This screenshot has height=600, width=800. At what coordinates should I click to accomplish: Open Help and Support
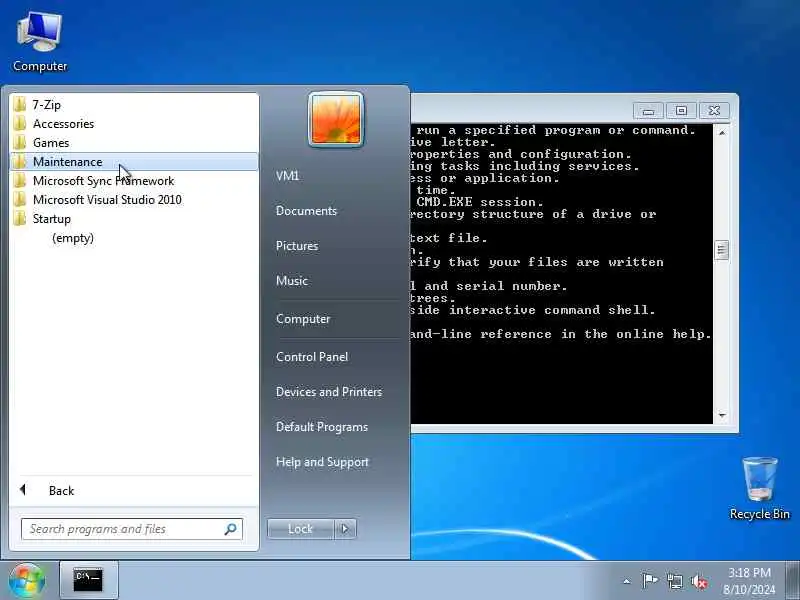322,462
